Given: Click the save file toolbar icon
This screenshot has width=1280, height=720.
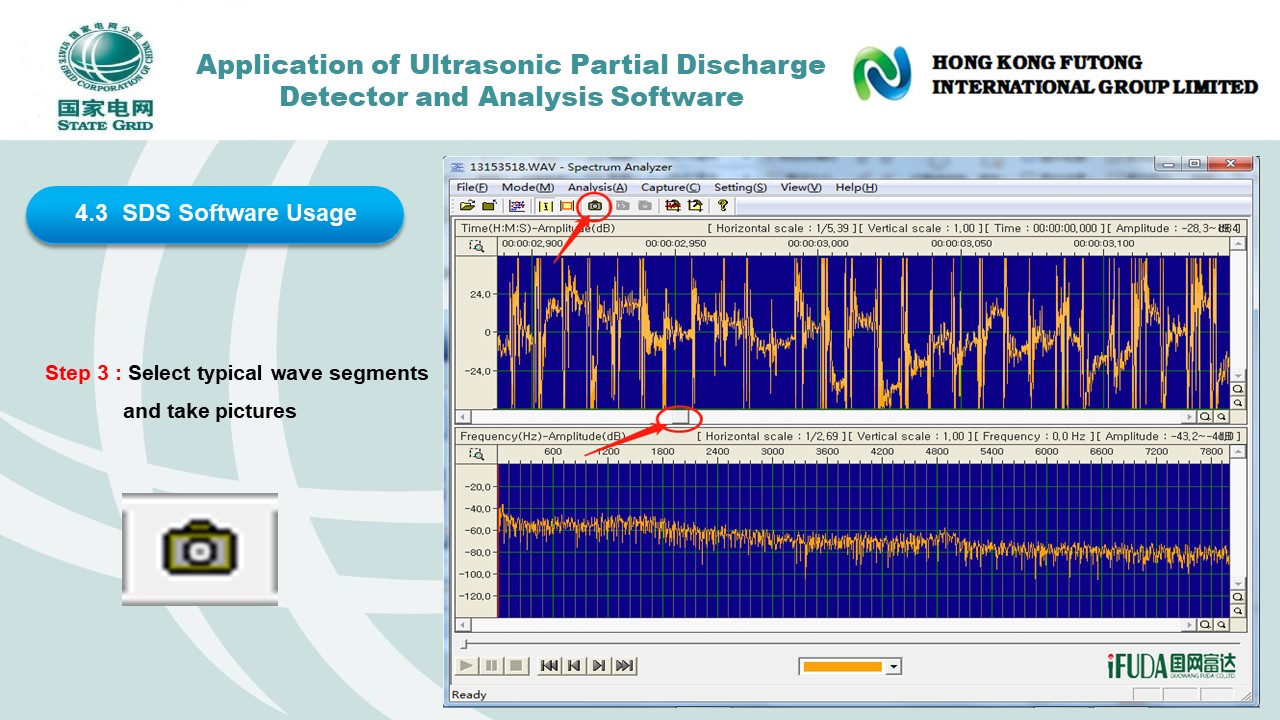Looking at the screenshot, I should (x=489, y=206).
